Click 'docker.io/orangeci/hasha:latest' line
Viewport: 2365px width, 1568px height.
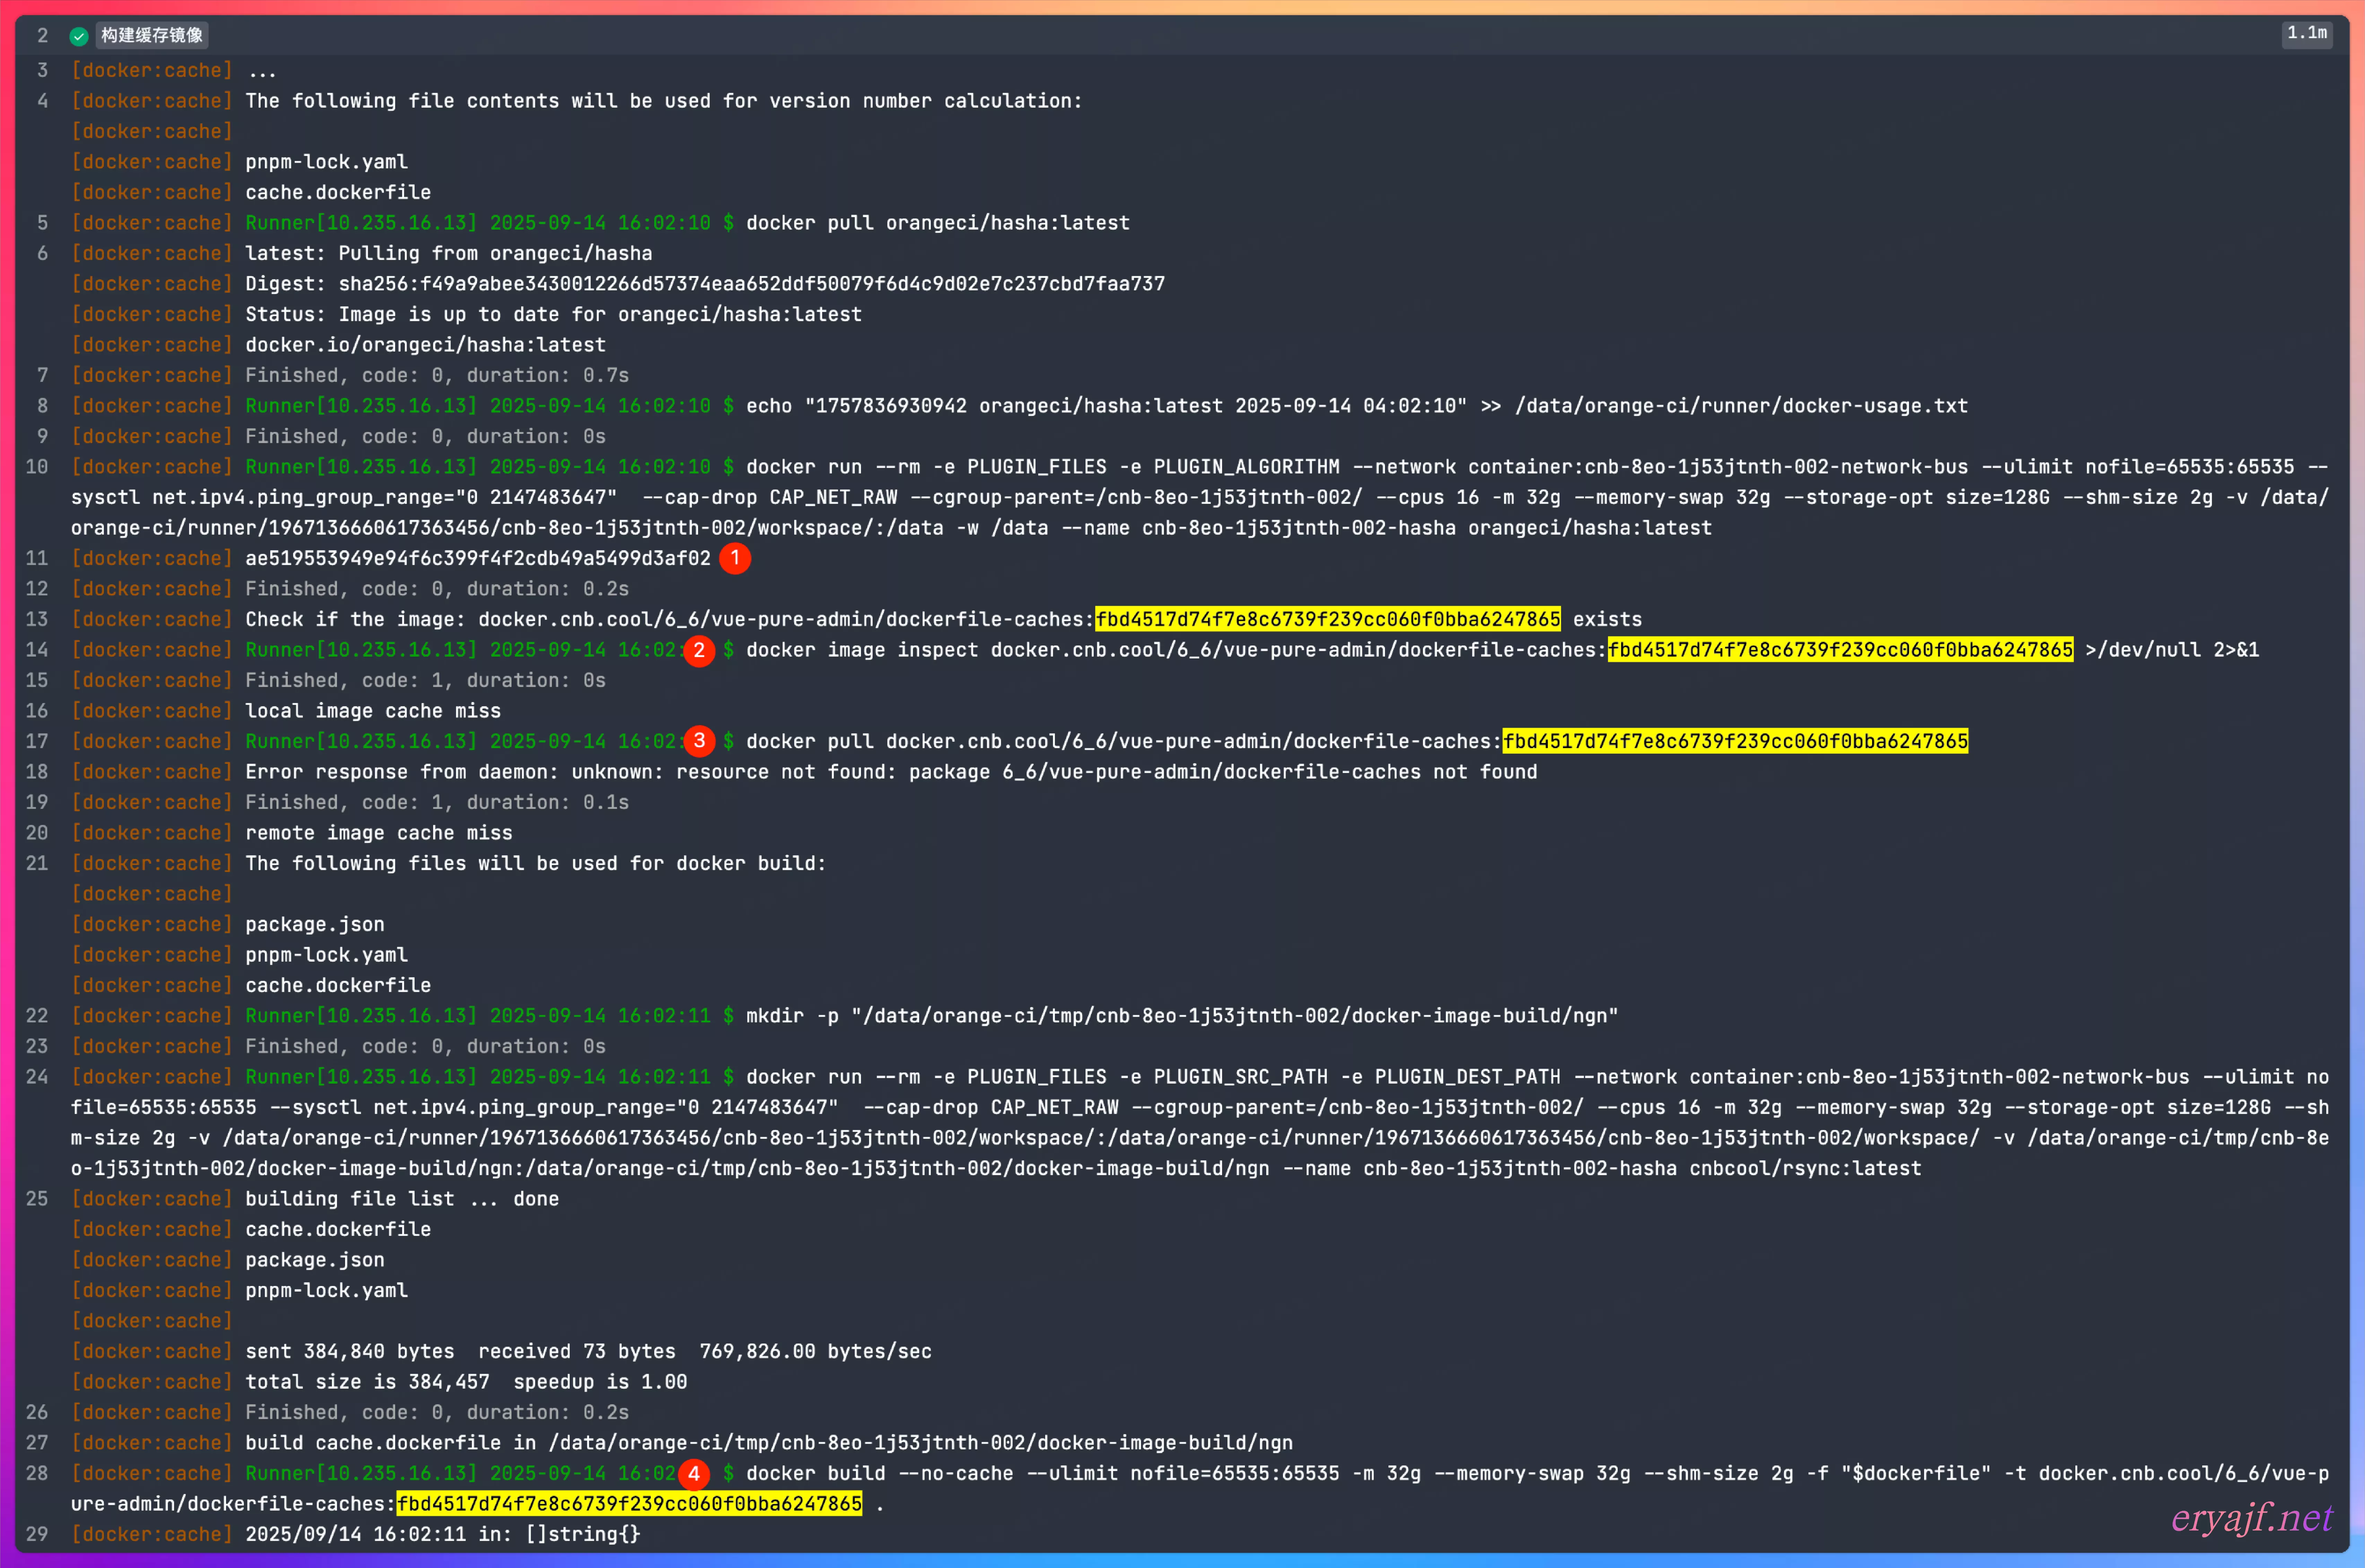coord(426,345)
